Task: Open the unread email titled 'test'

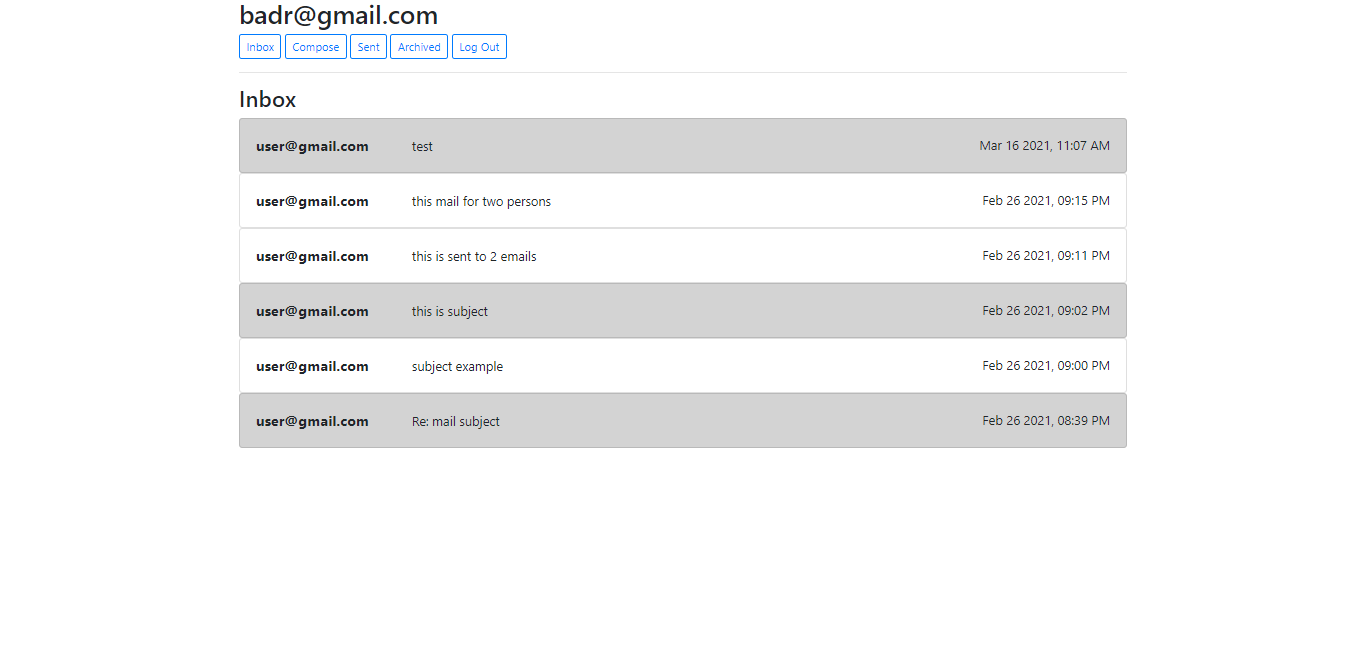Action: 683,145
